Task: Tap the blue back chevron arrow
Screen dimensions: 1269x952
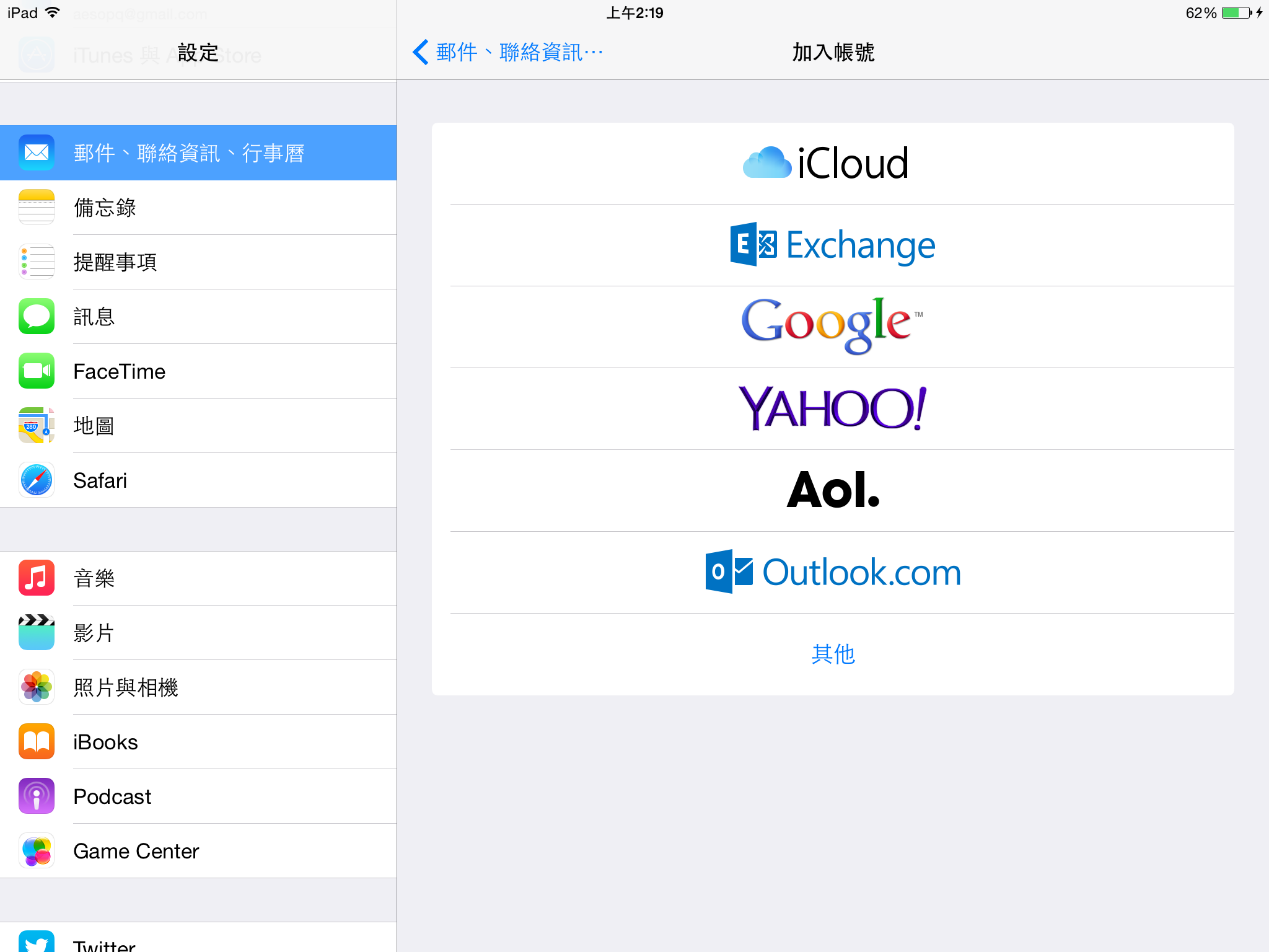Action: 420,52
